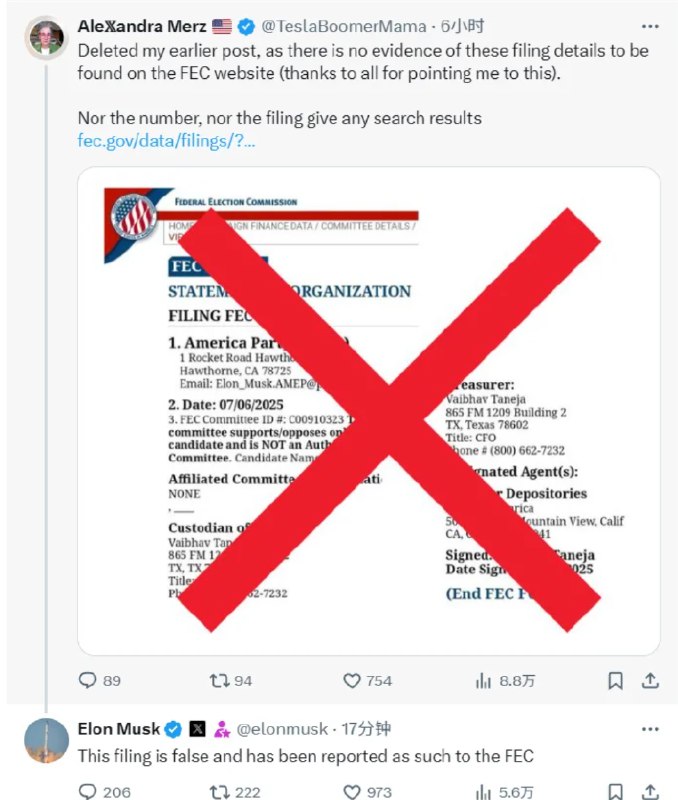Open Alexandra Merz's profile picture
Viewport: 678px width, 800px height.
46,38
